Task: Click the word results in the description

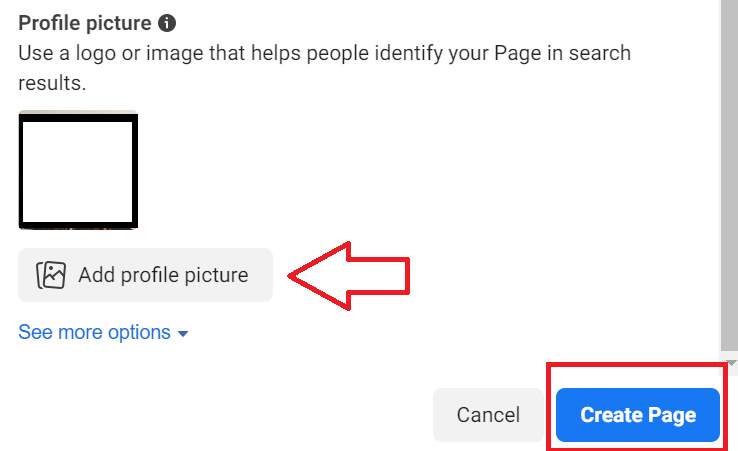Action: tap(52, 83)
